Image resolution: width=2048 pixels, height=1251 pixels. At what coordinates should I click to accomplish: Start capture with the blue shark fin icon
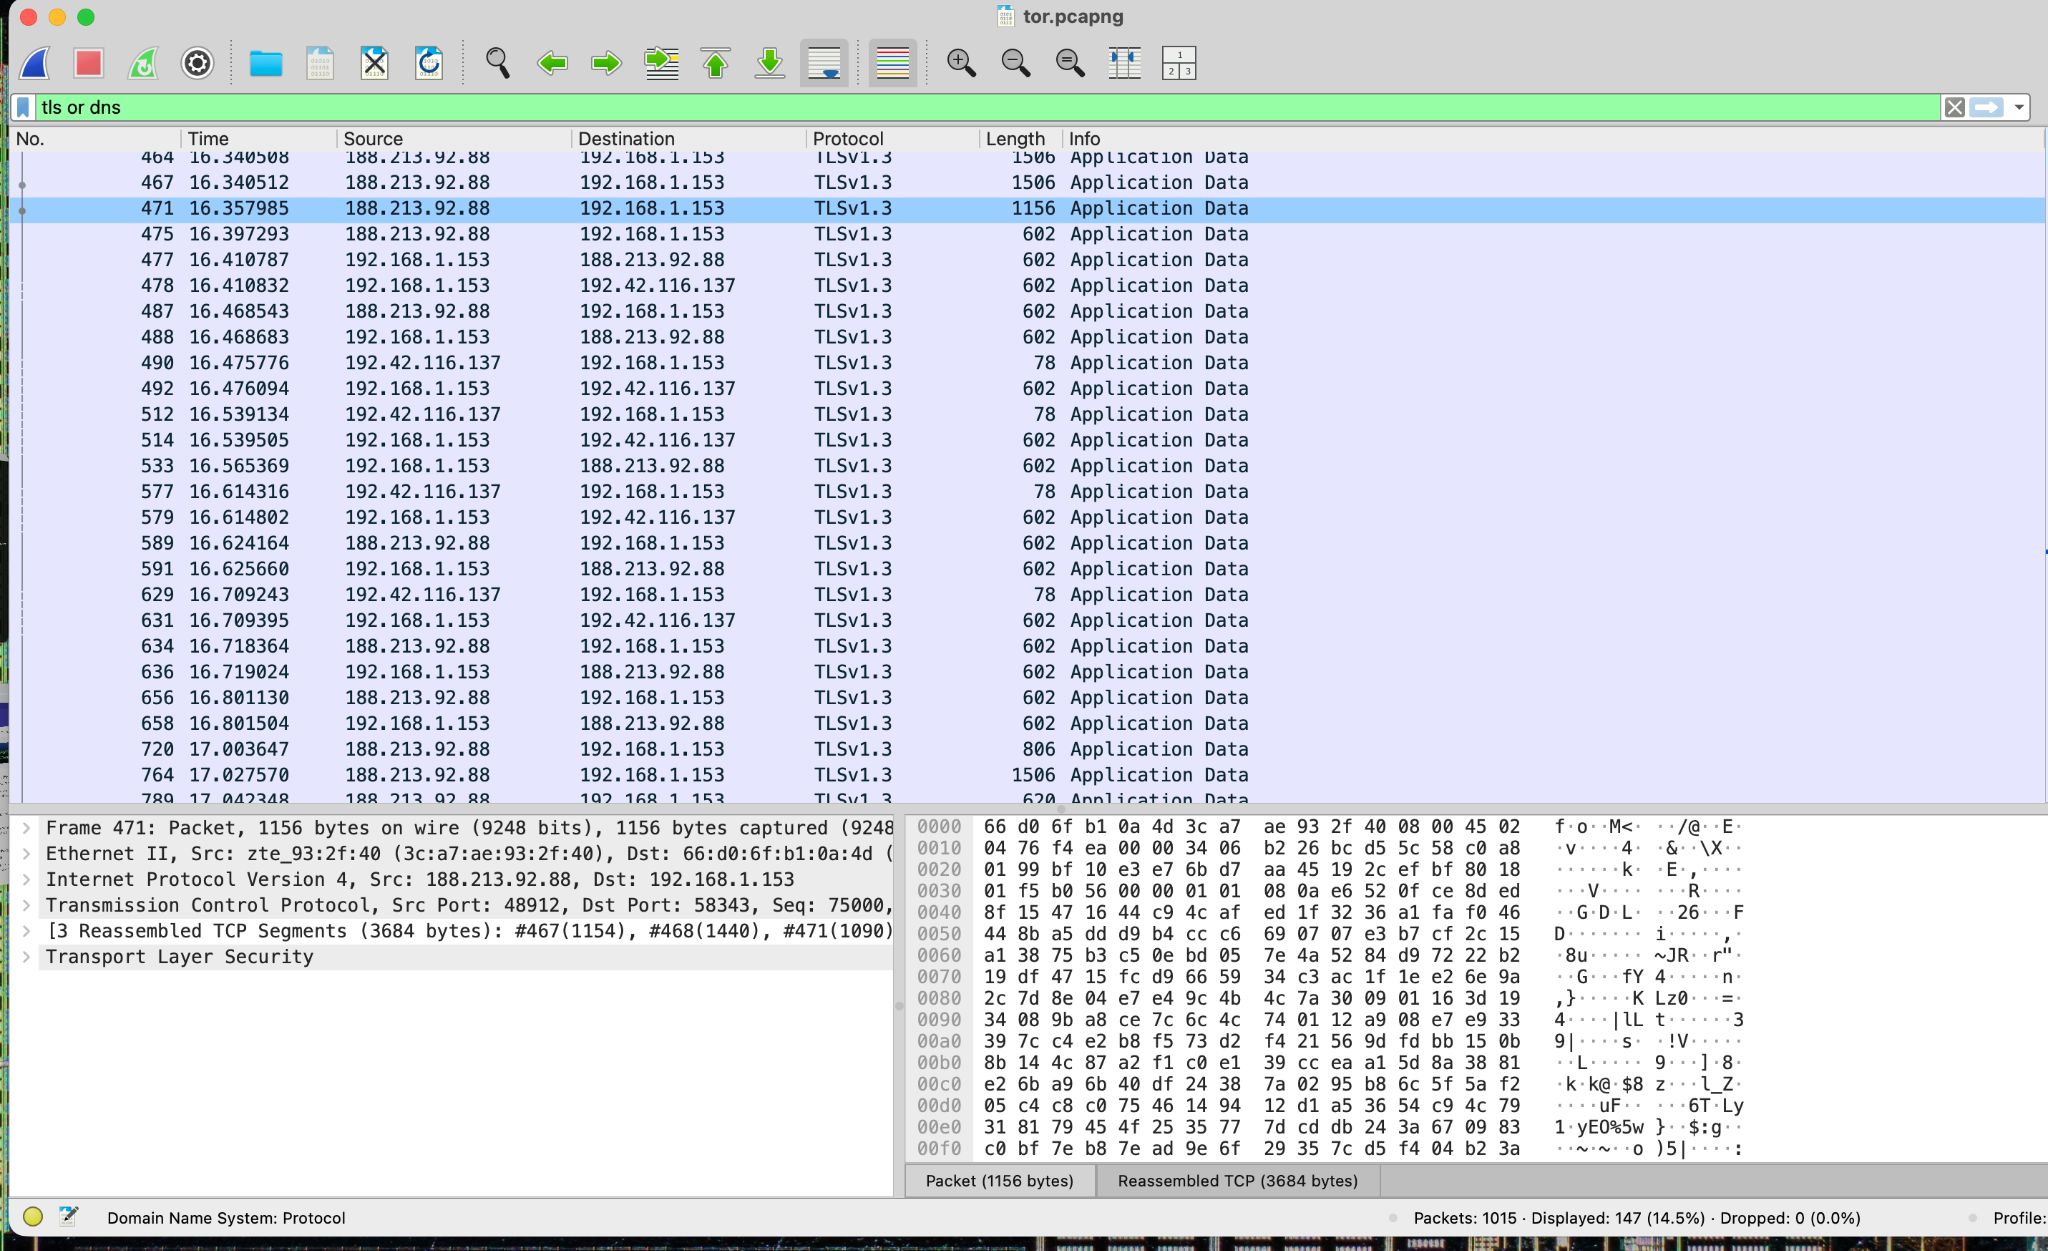pos(35,63)
